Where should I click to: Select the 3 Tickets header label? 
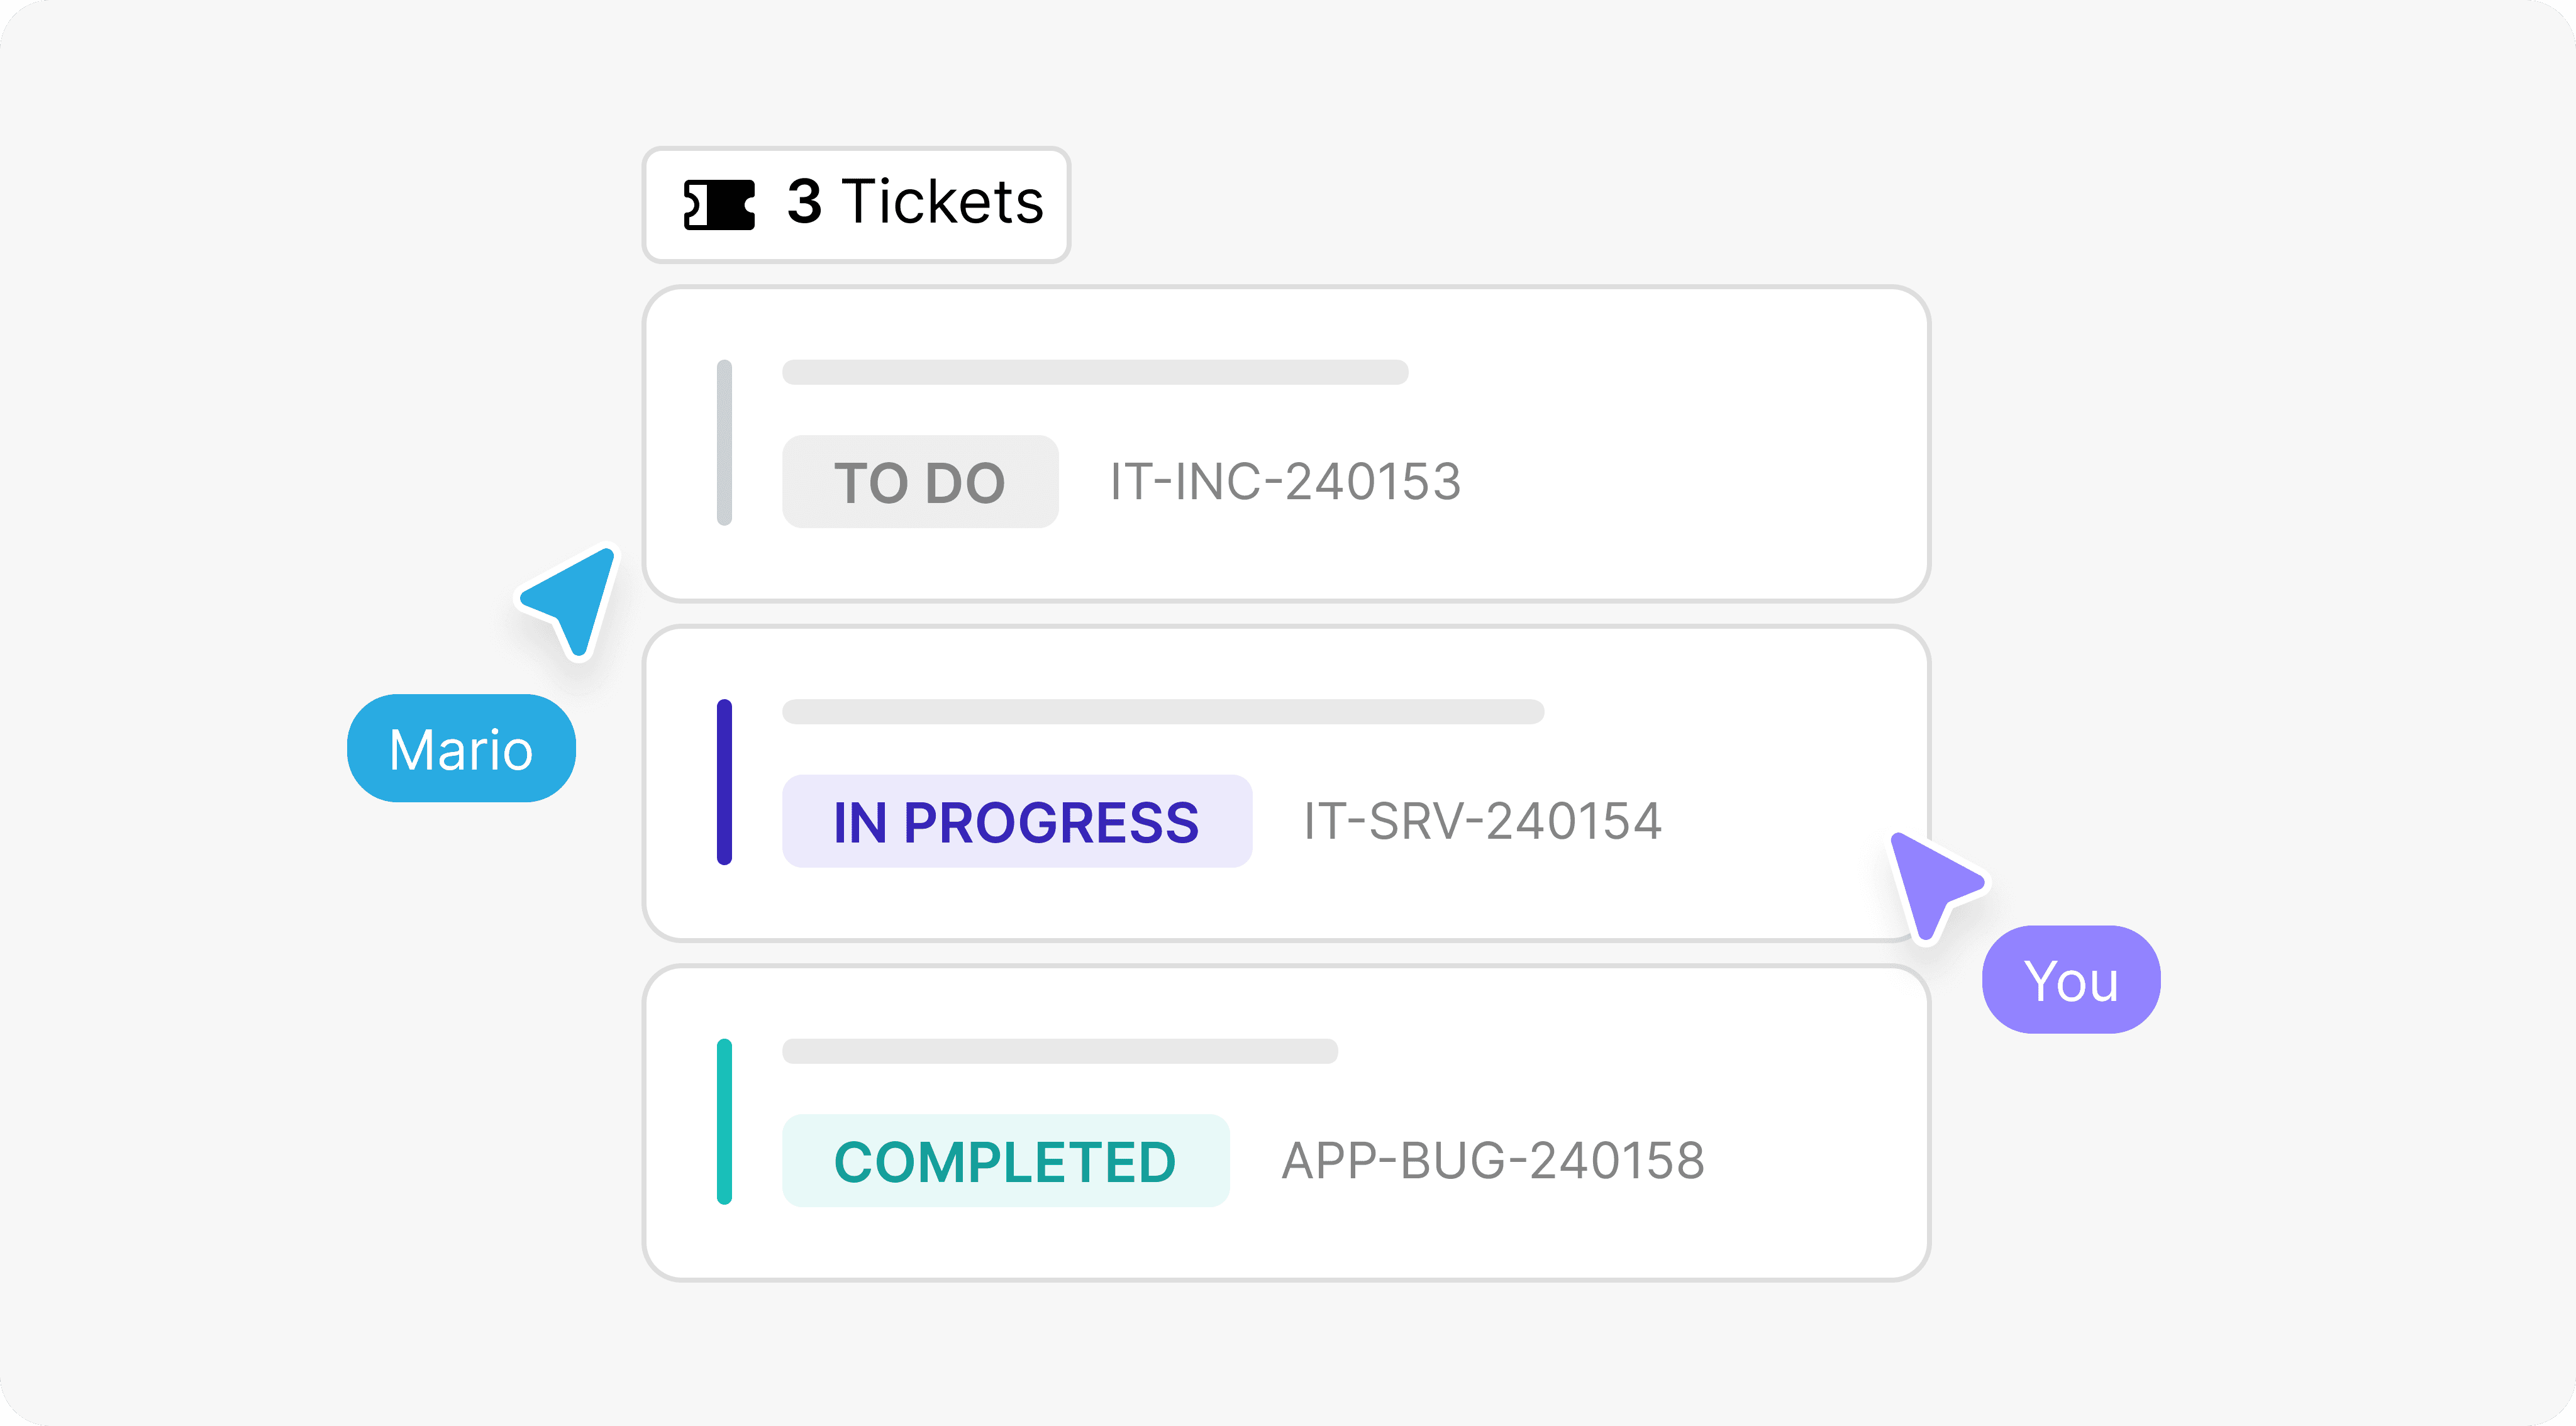pos(915,202)
